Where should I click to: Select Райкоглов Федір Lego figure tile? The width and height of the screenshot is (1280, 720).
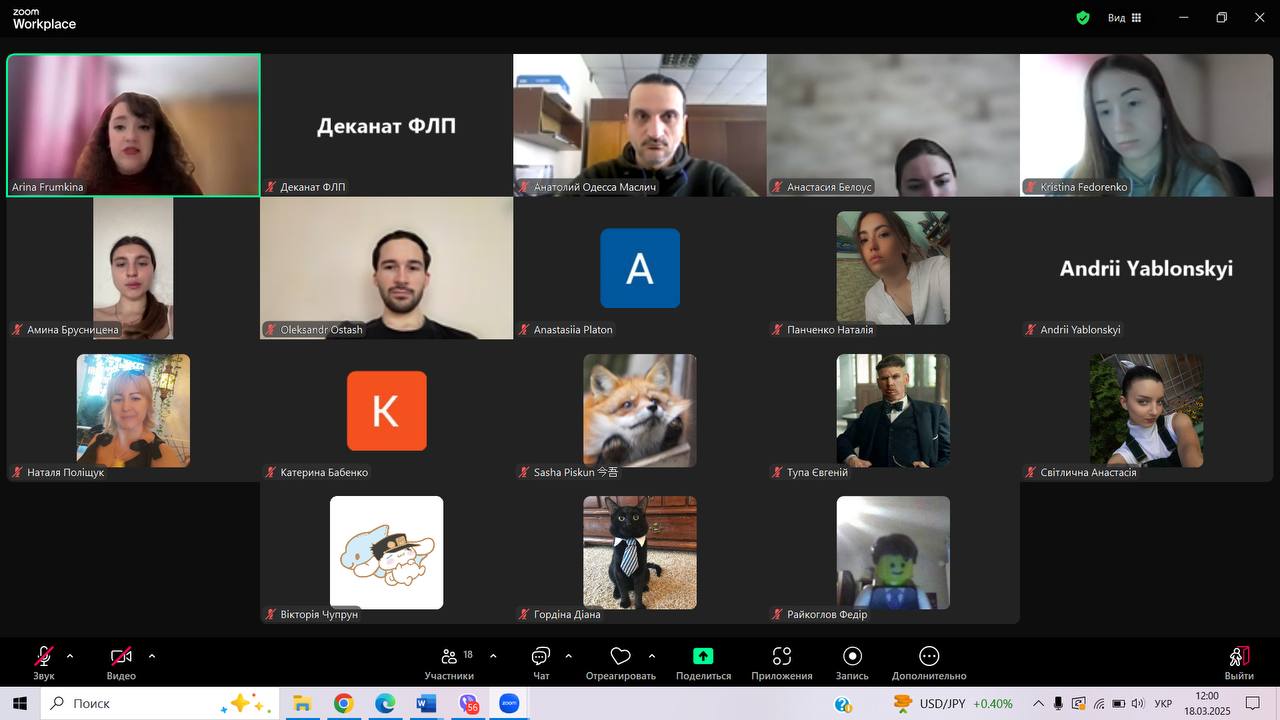tap(893, 553)
